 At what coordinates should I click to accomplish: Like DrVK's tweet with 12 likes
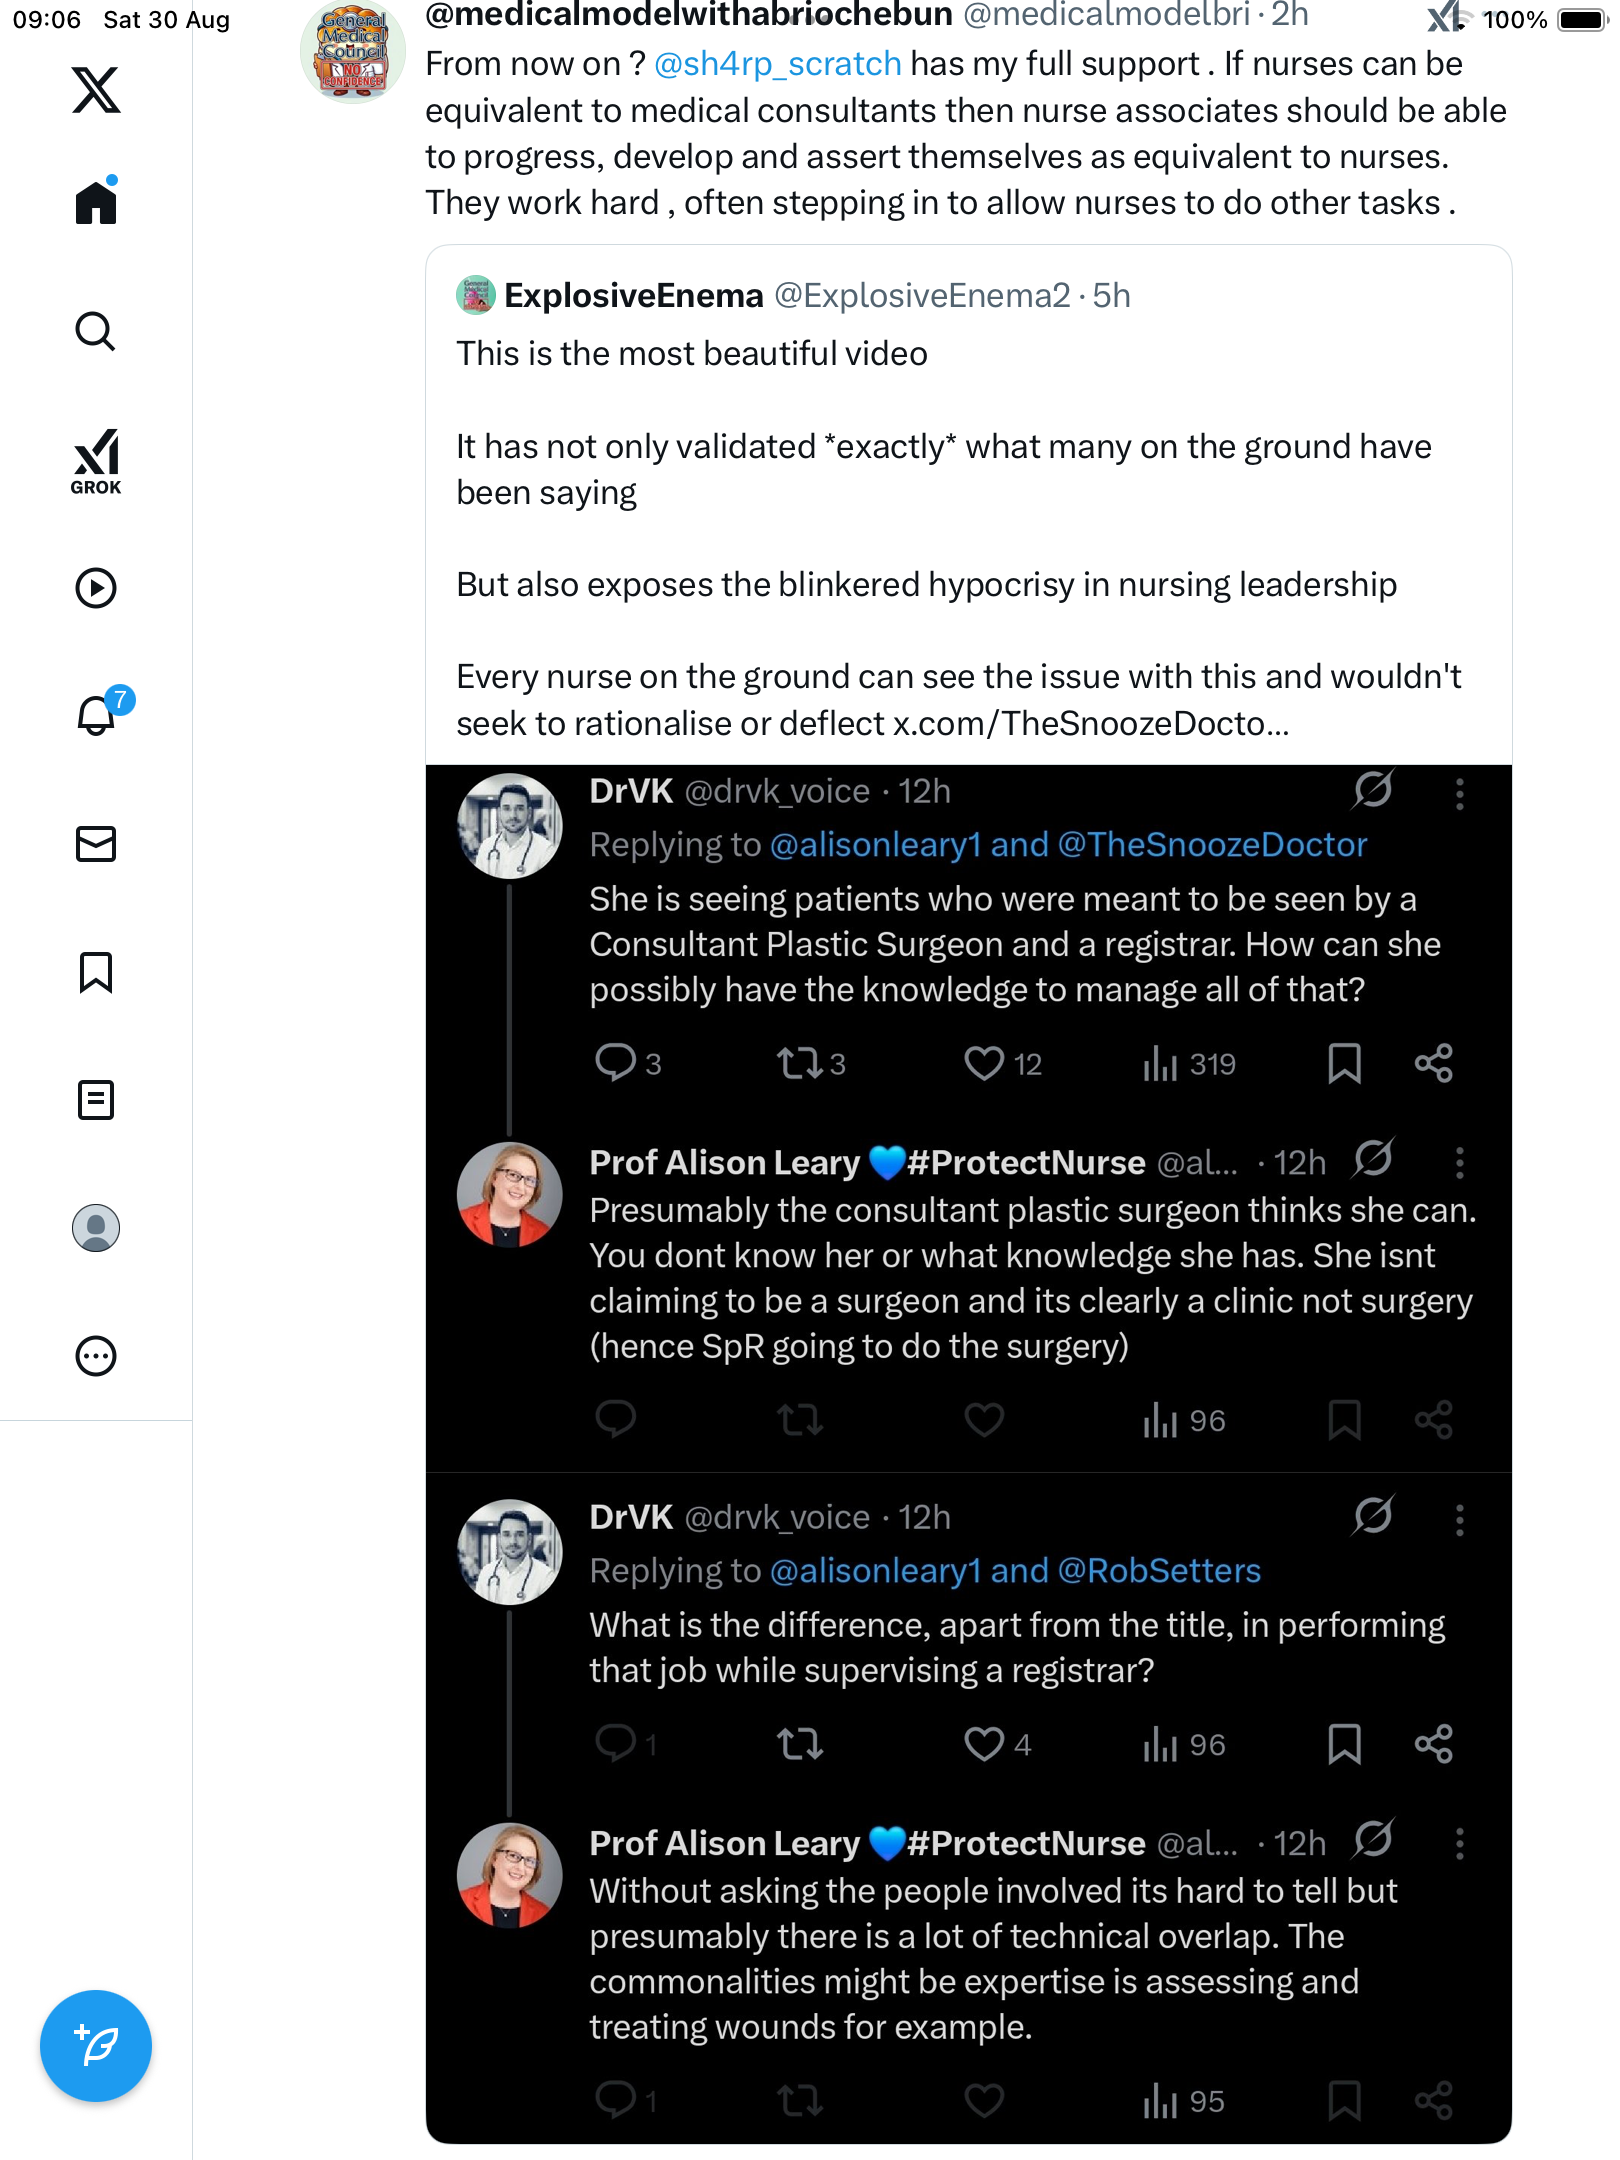984,1063
